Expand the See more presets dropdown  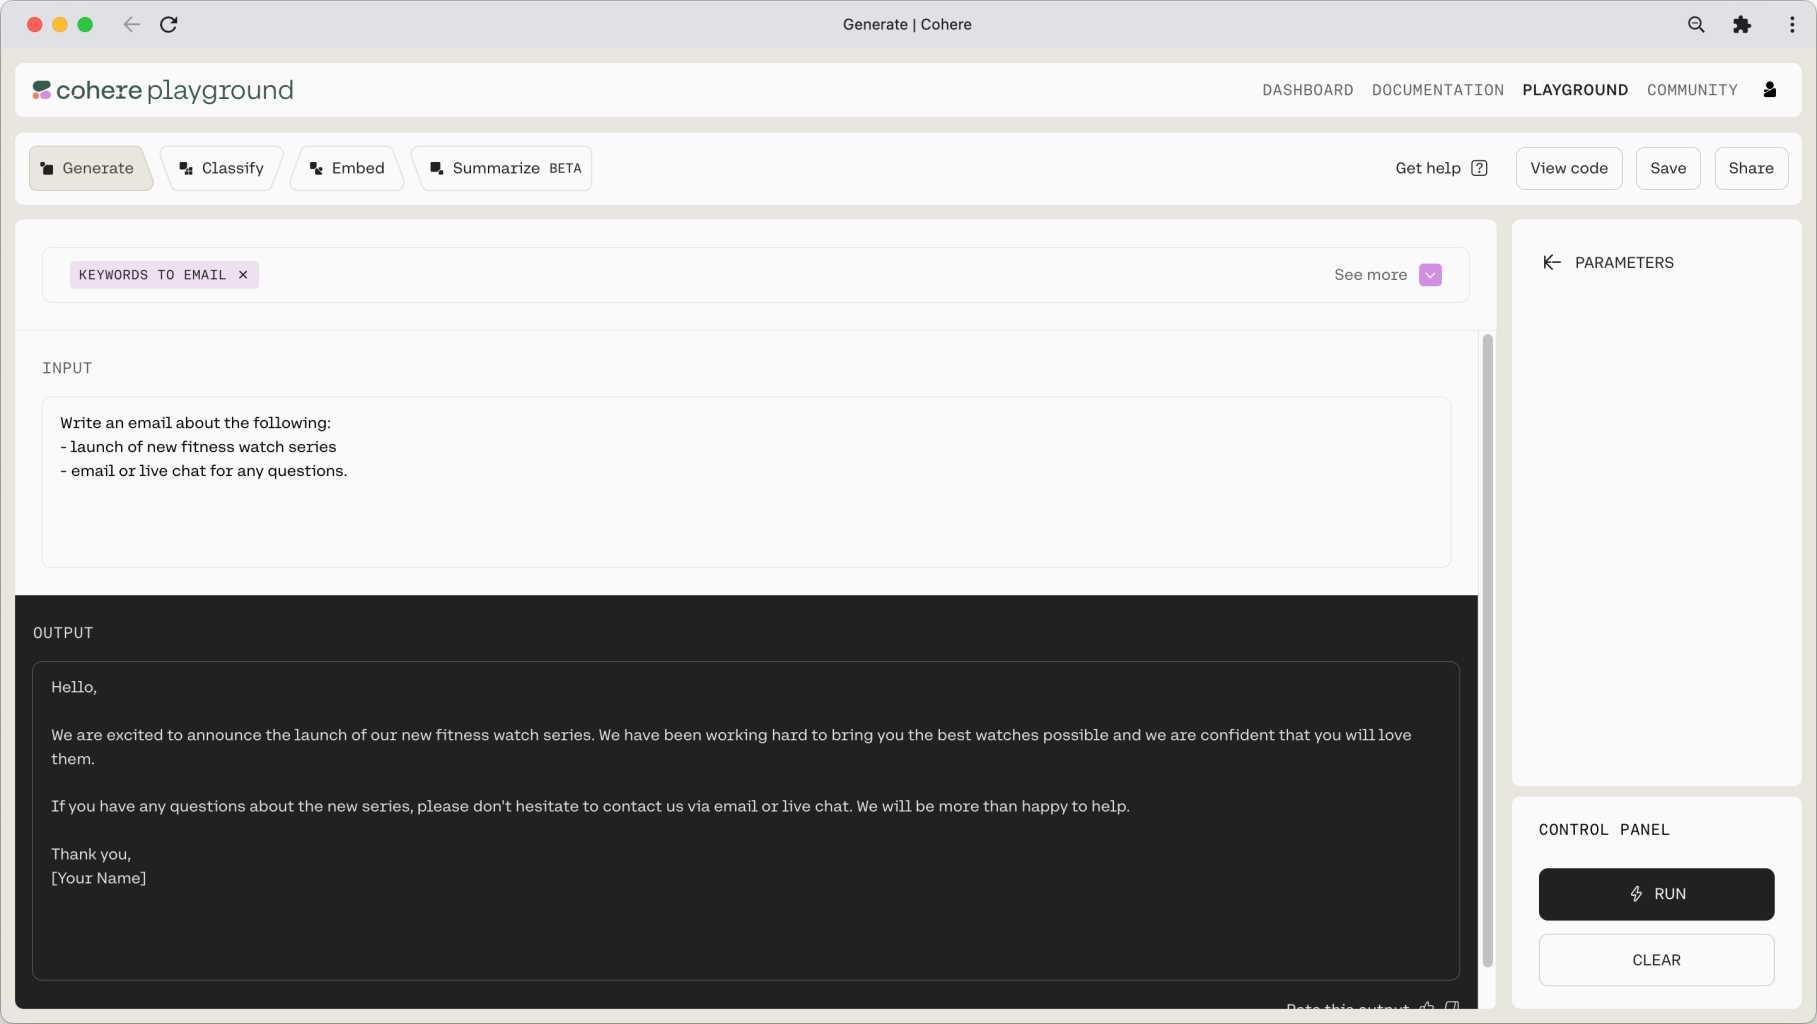point(1429,274)
